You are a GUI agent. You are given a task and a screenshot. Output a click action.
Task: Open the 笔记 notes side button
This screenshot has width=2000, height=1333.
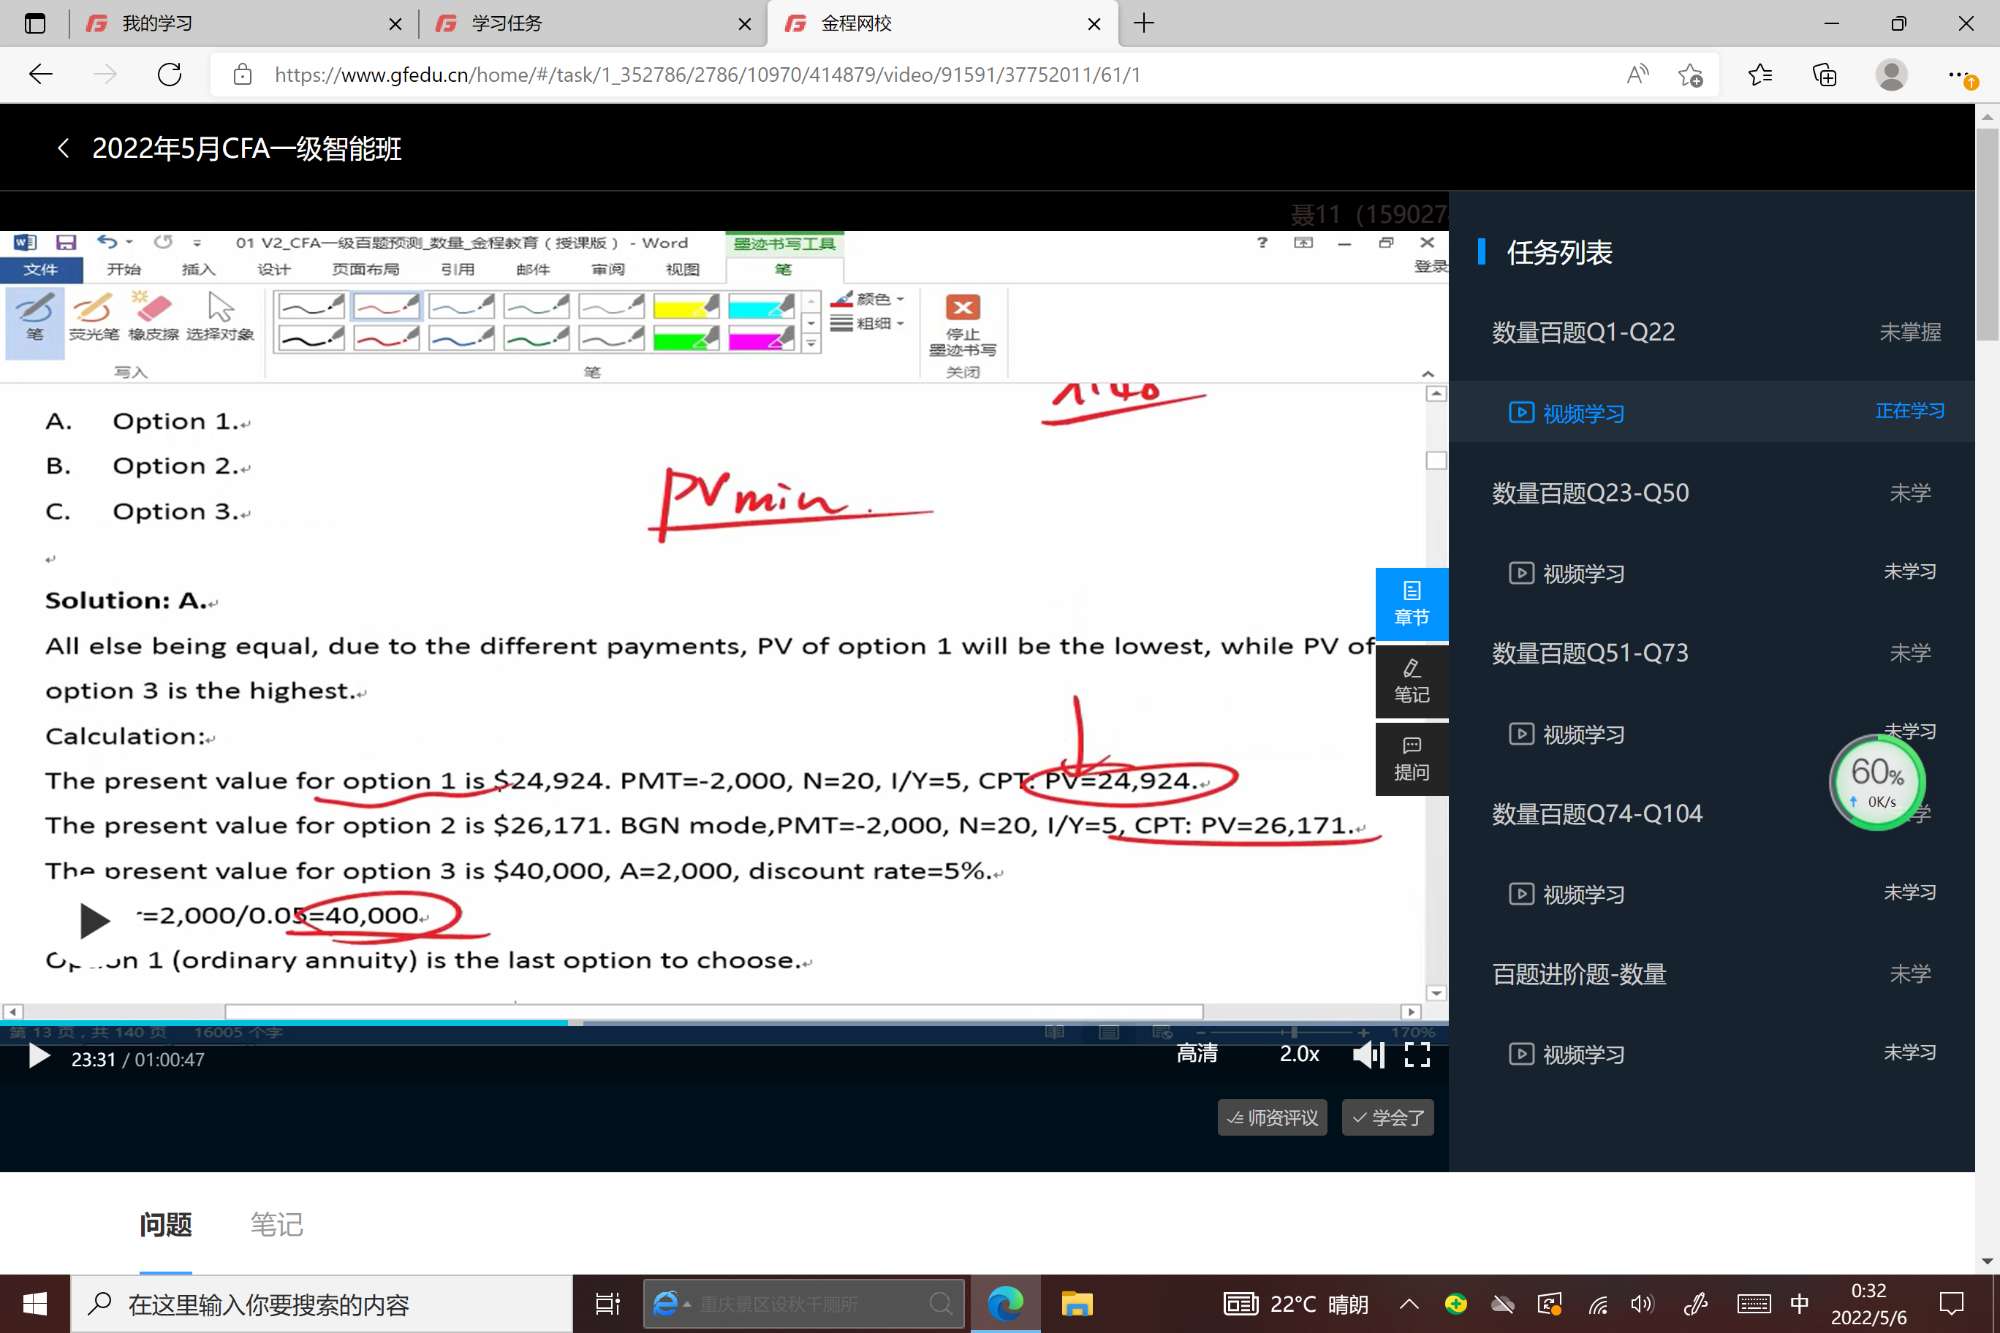tap(1411, 681)
